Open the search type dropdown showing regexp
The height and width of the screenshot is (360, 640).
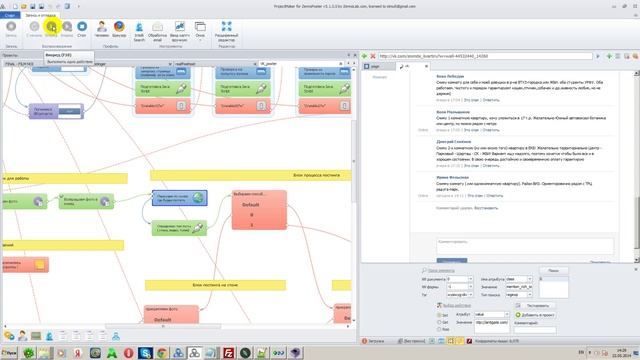point(529,295)
